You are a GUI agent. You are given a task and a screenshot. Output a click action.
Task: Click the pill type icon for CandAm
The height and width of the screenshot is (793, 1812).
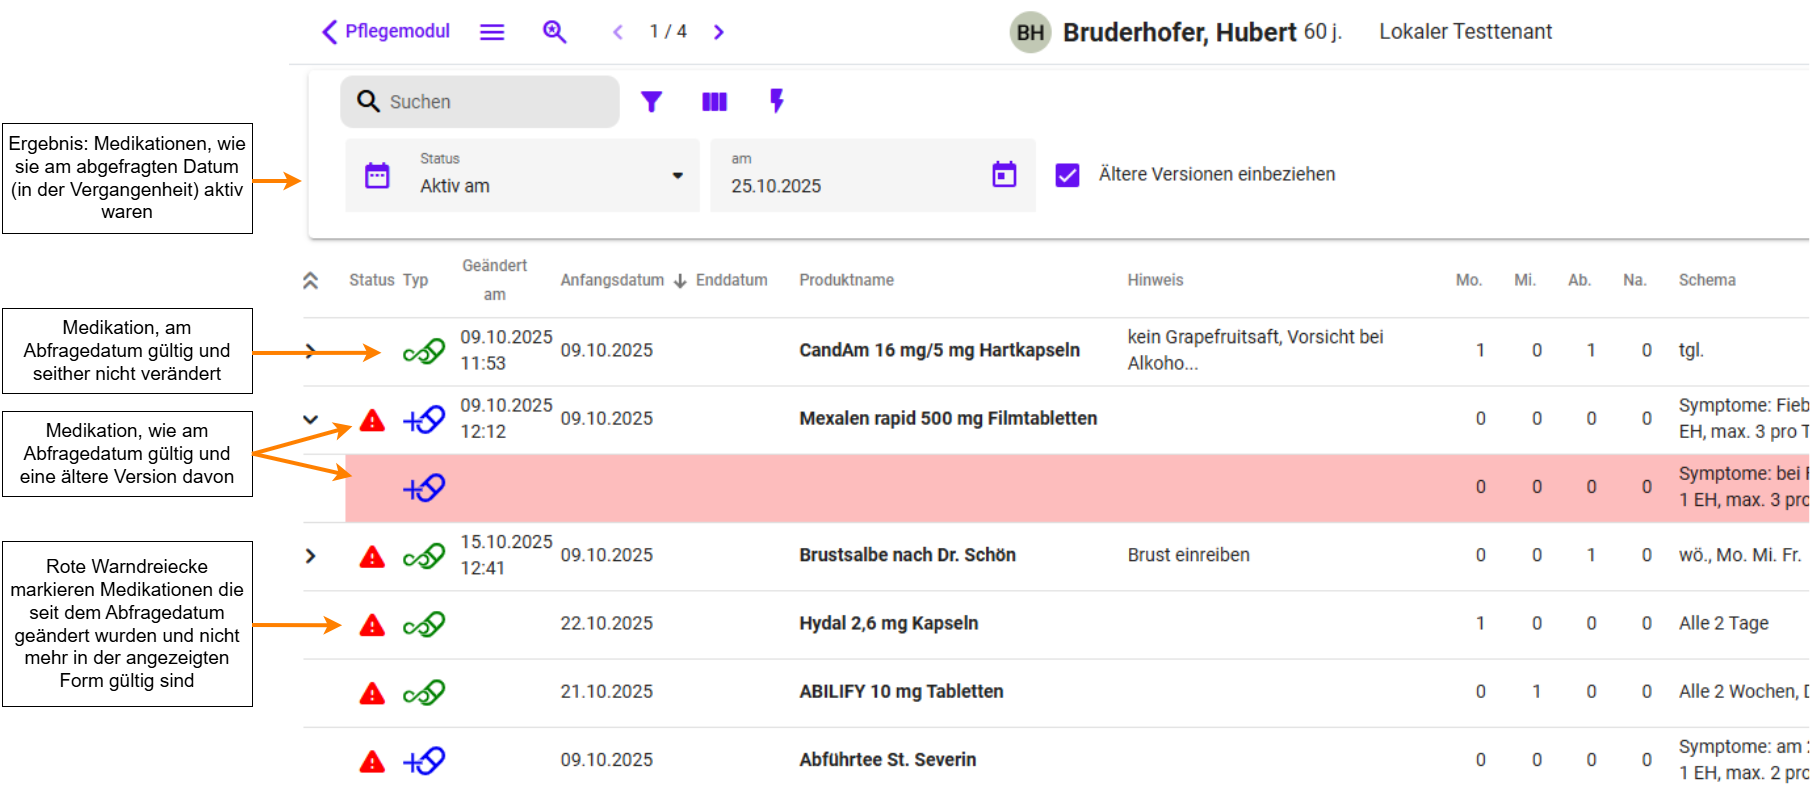coord(424,352)
